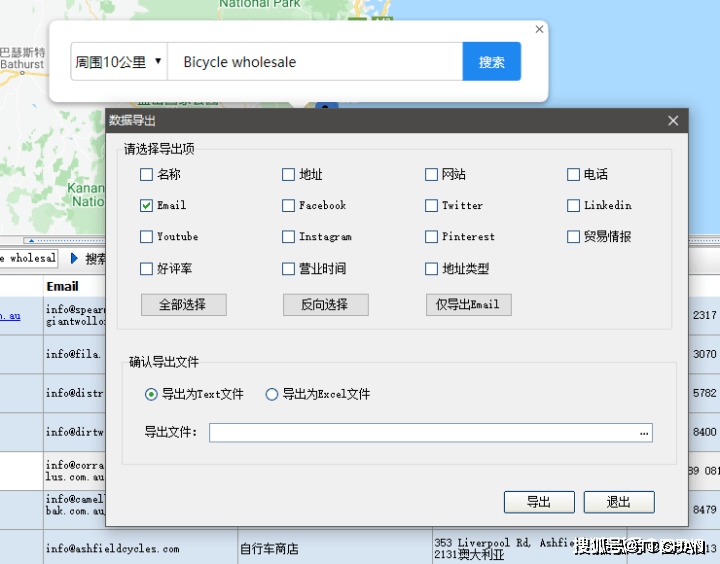720x564 pixels.
Task: Open the 周围10公里 radius dropdown
Action: (119, 62)
